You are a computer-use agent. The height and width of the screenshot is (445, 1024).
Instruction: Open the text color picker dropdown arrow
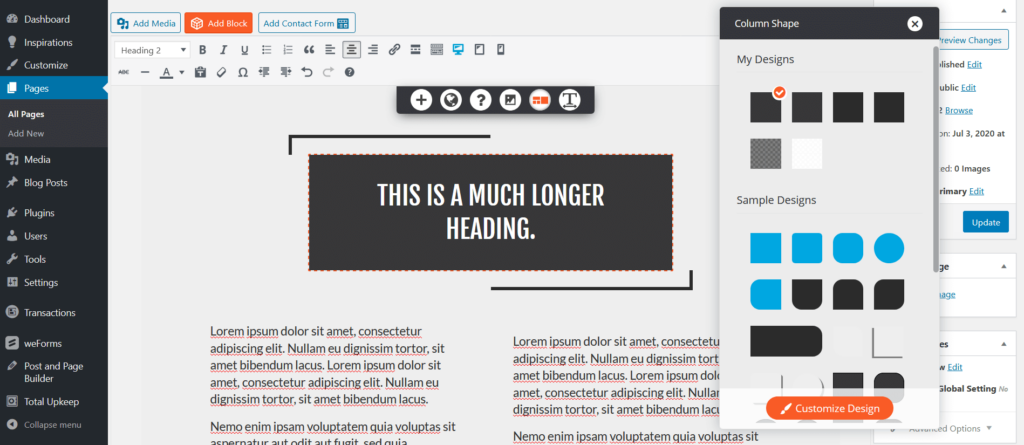tap(182, 72)
